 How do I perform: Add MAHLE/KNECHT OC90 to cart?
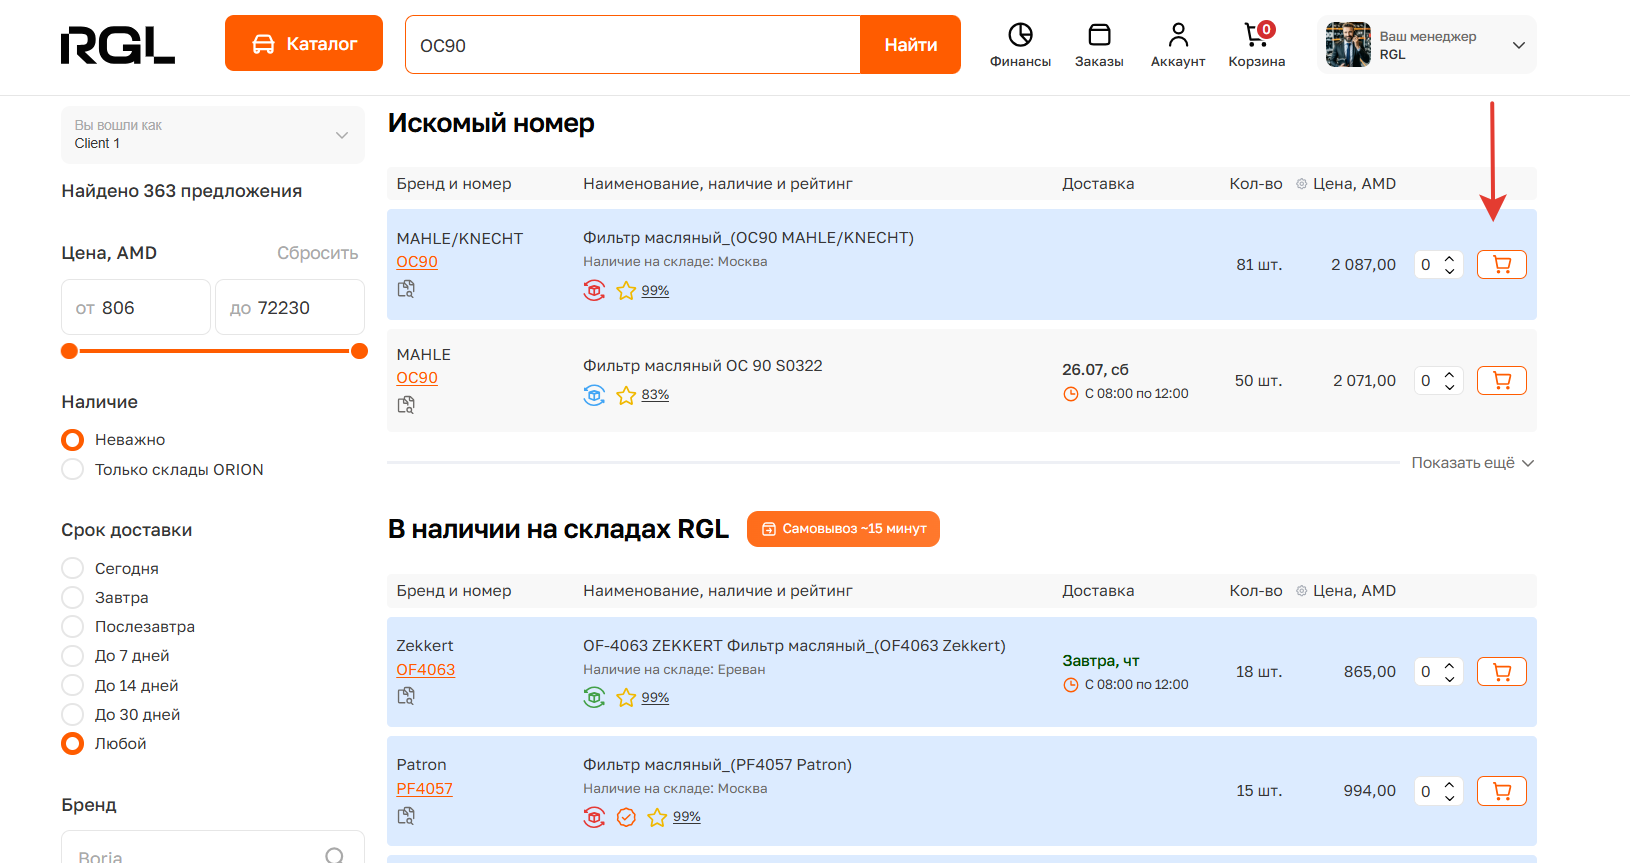coord(1501,265)
